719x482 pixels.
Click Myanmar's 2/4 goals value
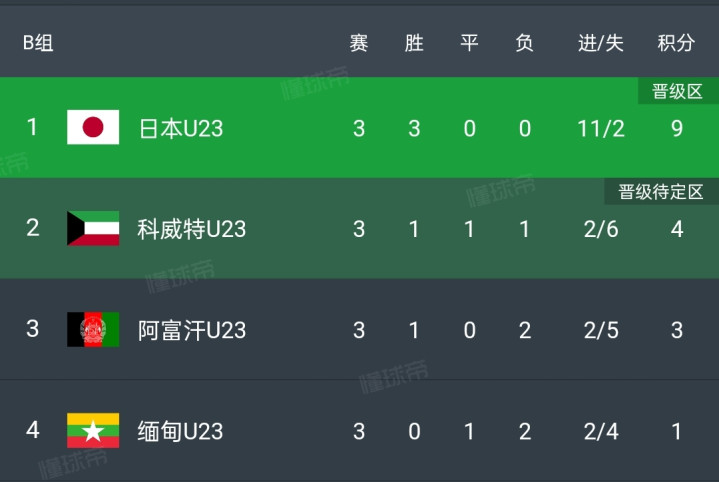pos(601,432)
